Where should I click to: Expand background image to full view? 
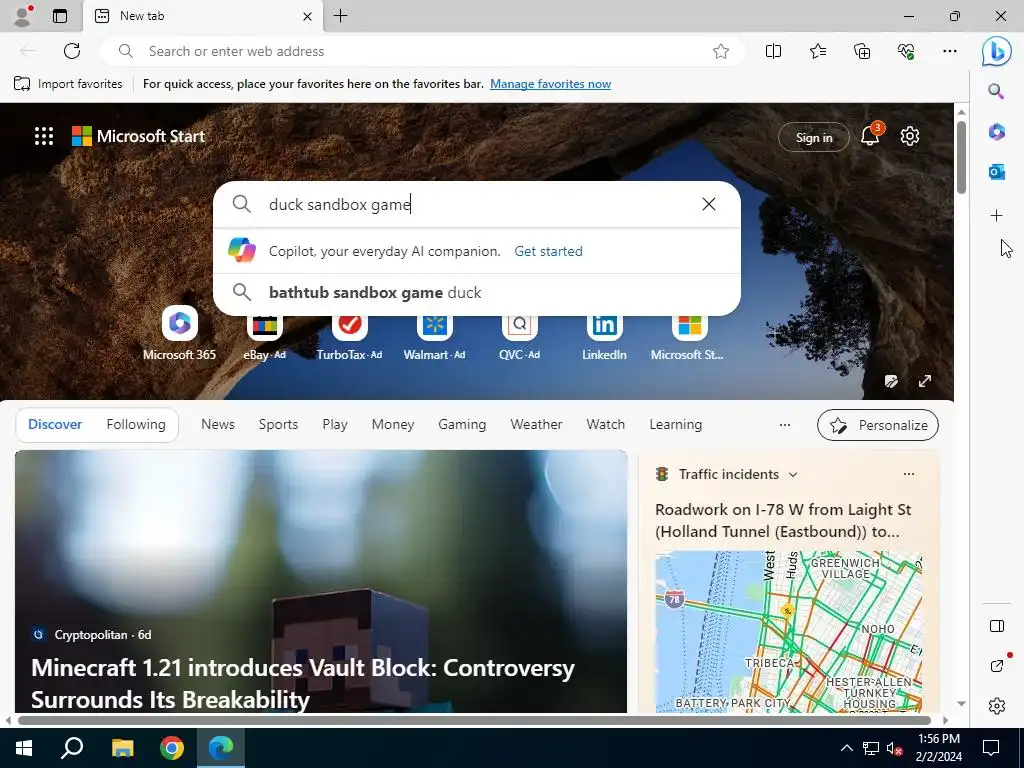pos(925,381)
